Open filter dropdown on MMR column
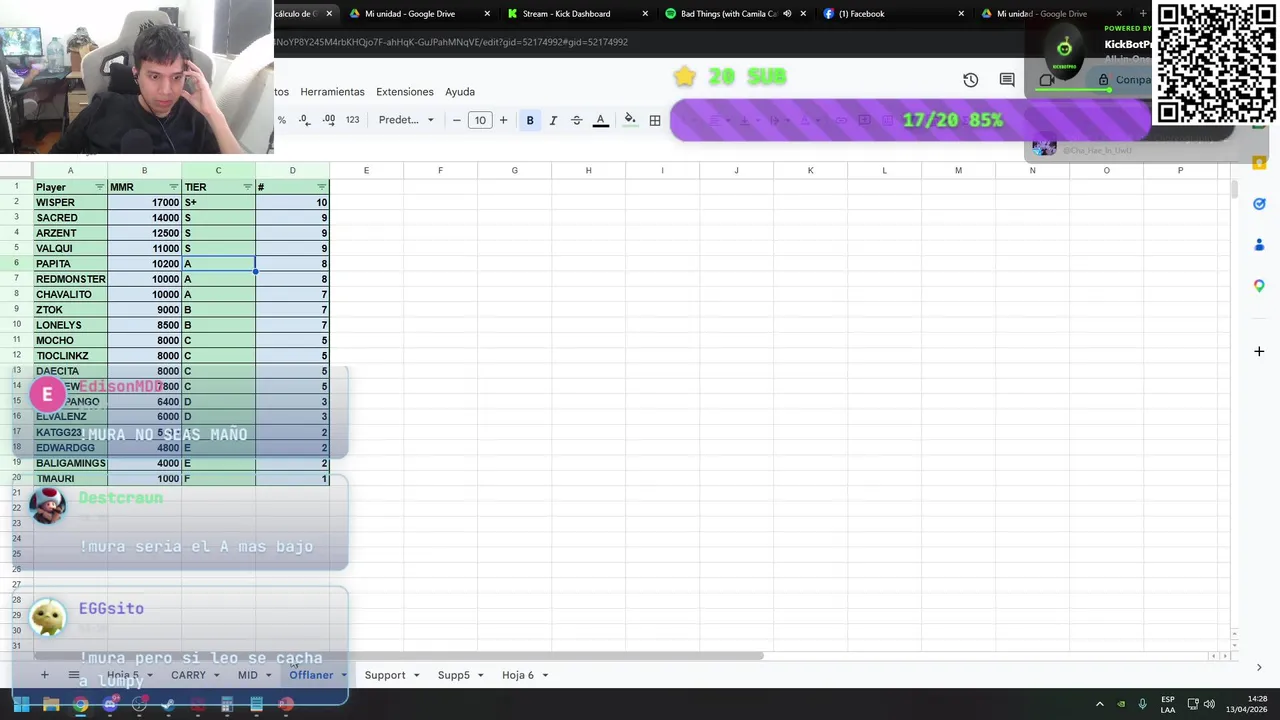 point(174,187)
